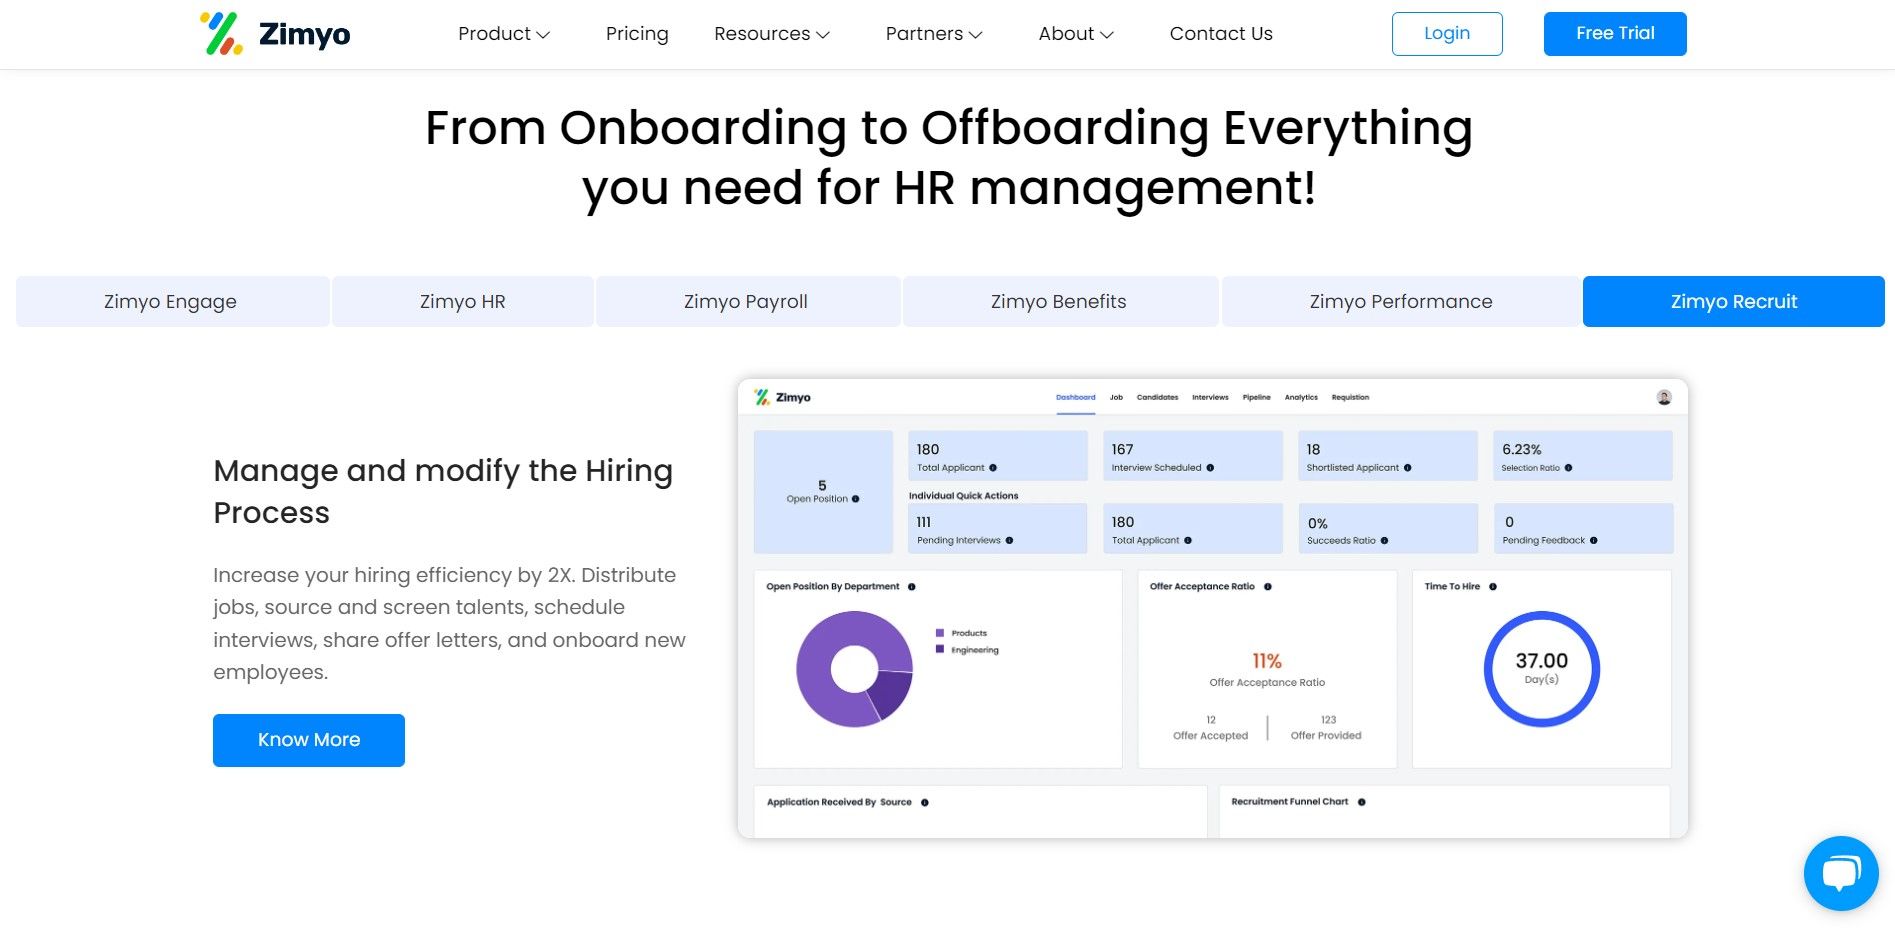Select the Zimyo Benefits tab
The width and height of the screenshot is (1895, 928).
1060,302
